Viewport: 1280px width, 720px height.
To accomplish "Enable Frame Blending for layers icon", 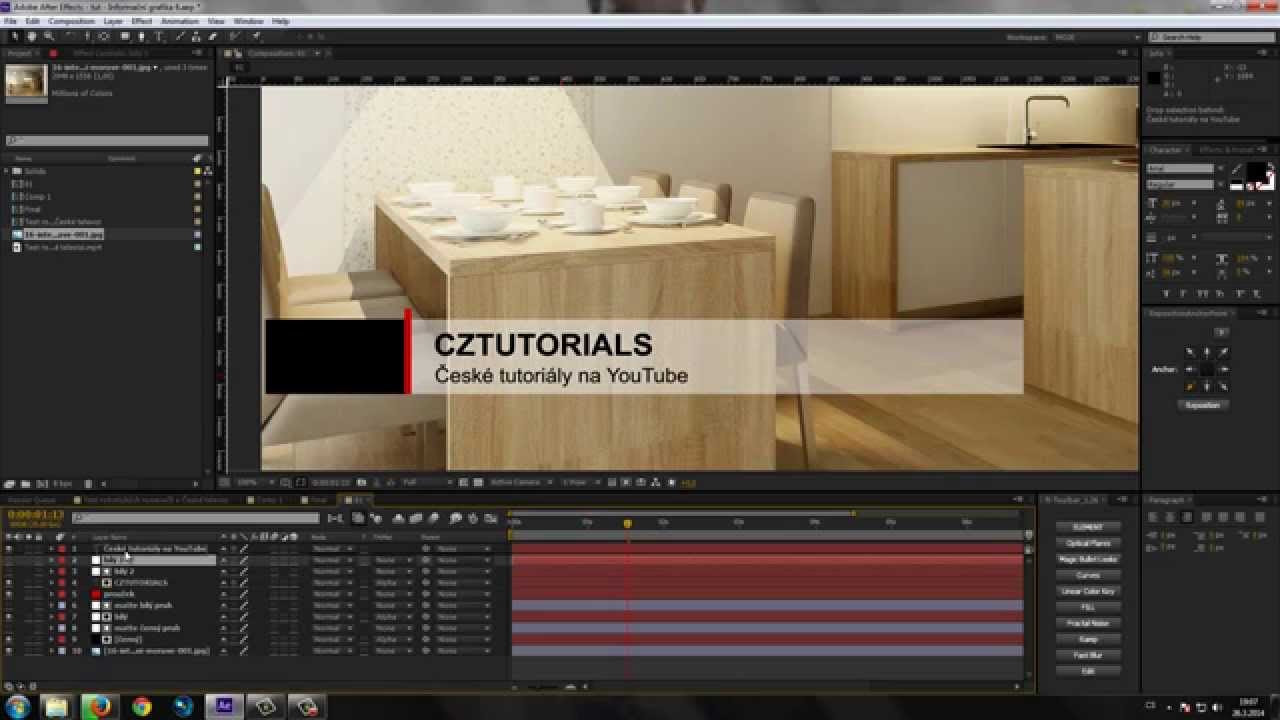I will pyautogui.click(x=416, y=518).
